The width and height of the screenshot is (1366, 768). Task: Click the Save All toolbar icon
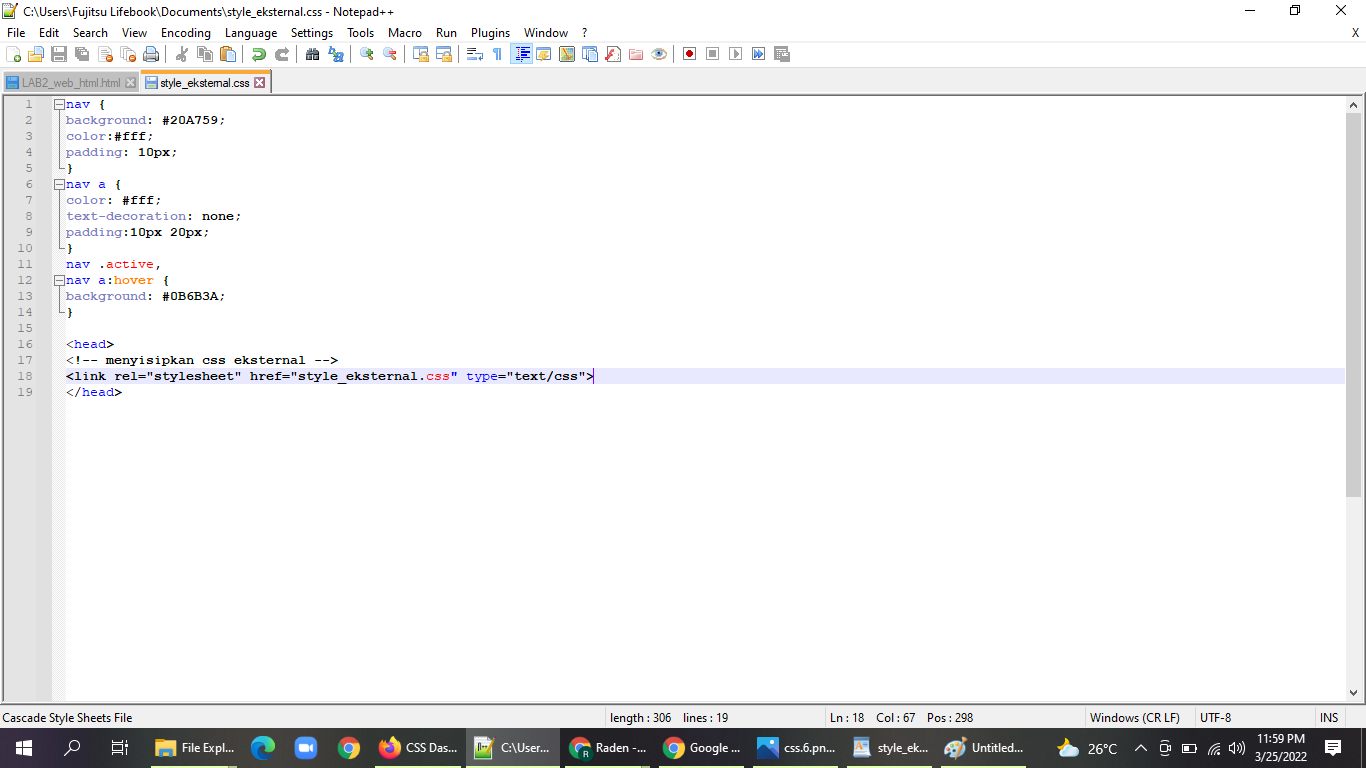(x=82, y=54)
